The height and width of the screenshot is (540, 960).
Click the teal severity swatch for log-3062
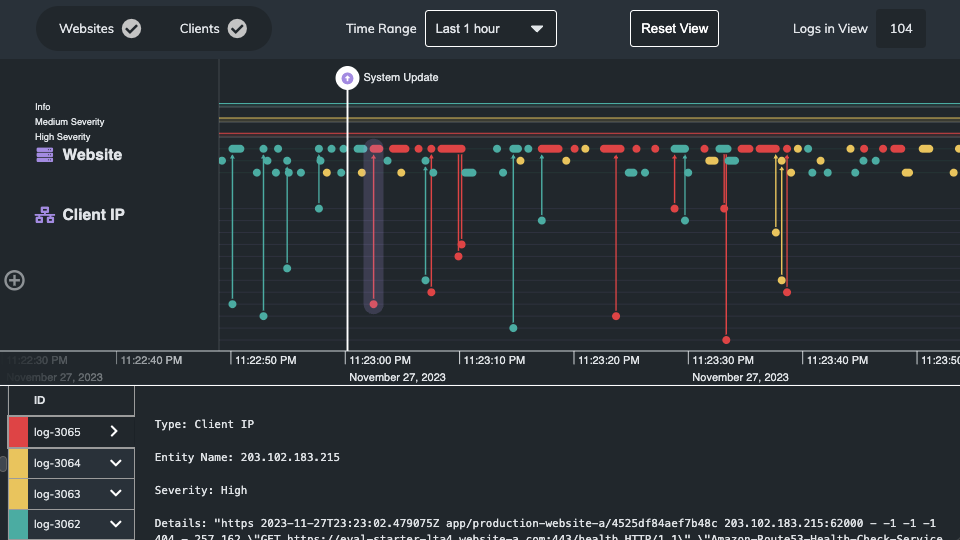[18, 524]
